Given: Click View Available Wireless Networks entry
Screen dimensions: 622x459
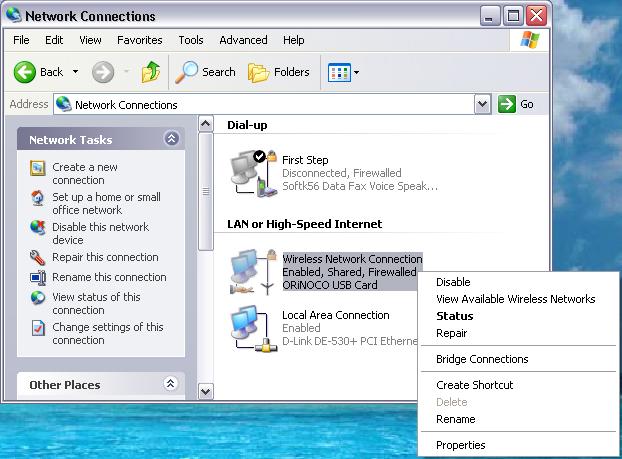Looking at the screenshot, I should (x=515, y=299).
